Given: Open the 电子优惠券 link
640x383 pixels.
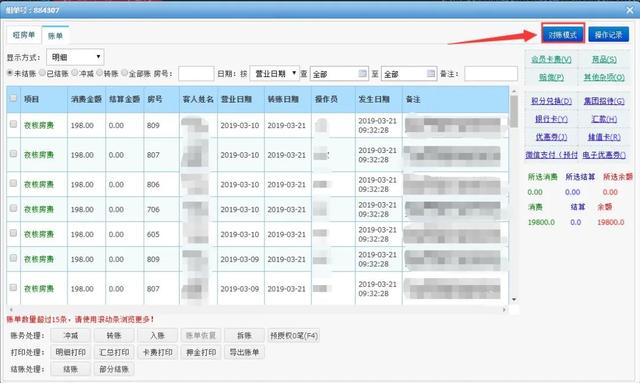Looking at the screenshot, I should [604, 155].
